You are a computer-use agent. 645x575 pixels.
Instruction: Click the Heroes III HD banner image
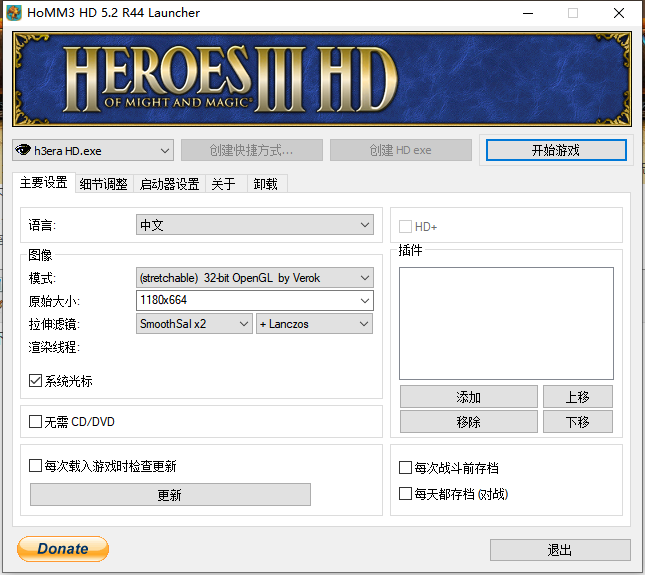[x=322, y=79]
